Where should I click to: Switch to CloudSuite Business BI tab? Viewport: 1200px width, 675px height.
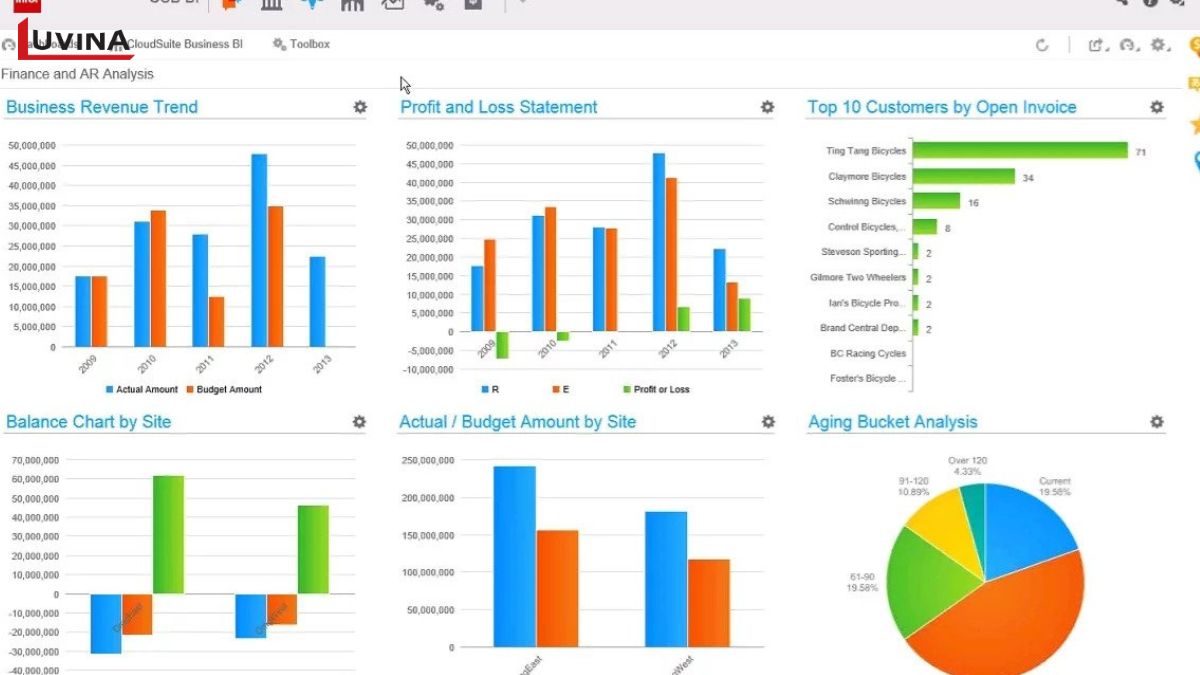click(183, 44)
